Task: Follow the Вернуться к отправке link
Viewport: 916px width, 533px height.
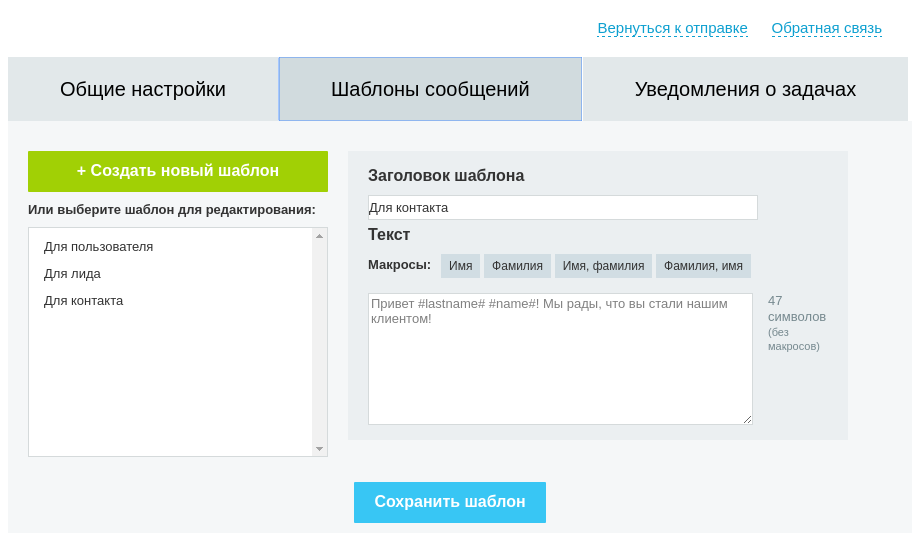Action: 672,28
